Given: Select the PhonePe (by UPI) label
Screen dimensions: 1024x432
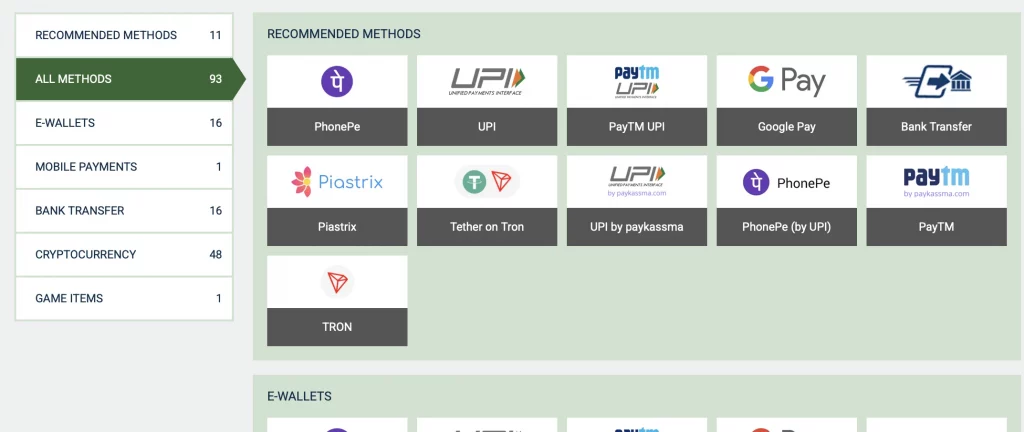Looking at the screenshot, I should pos(786,227).
